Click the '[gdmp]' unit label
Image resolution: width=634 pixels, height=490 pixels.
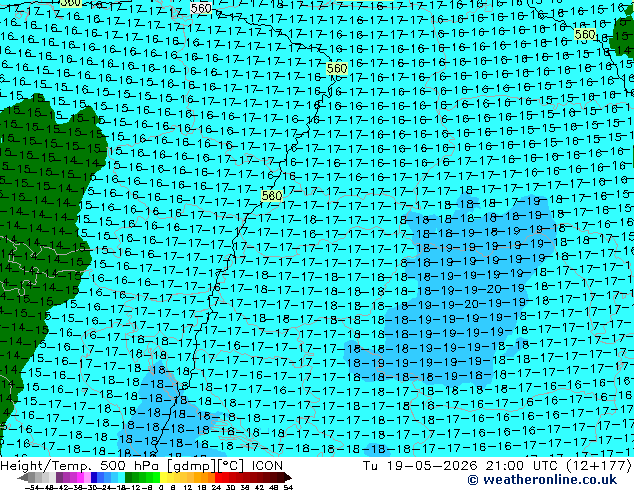190,466
